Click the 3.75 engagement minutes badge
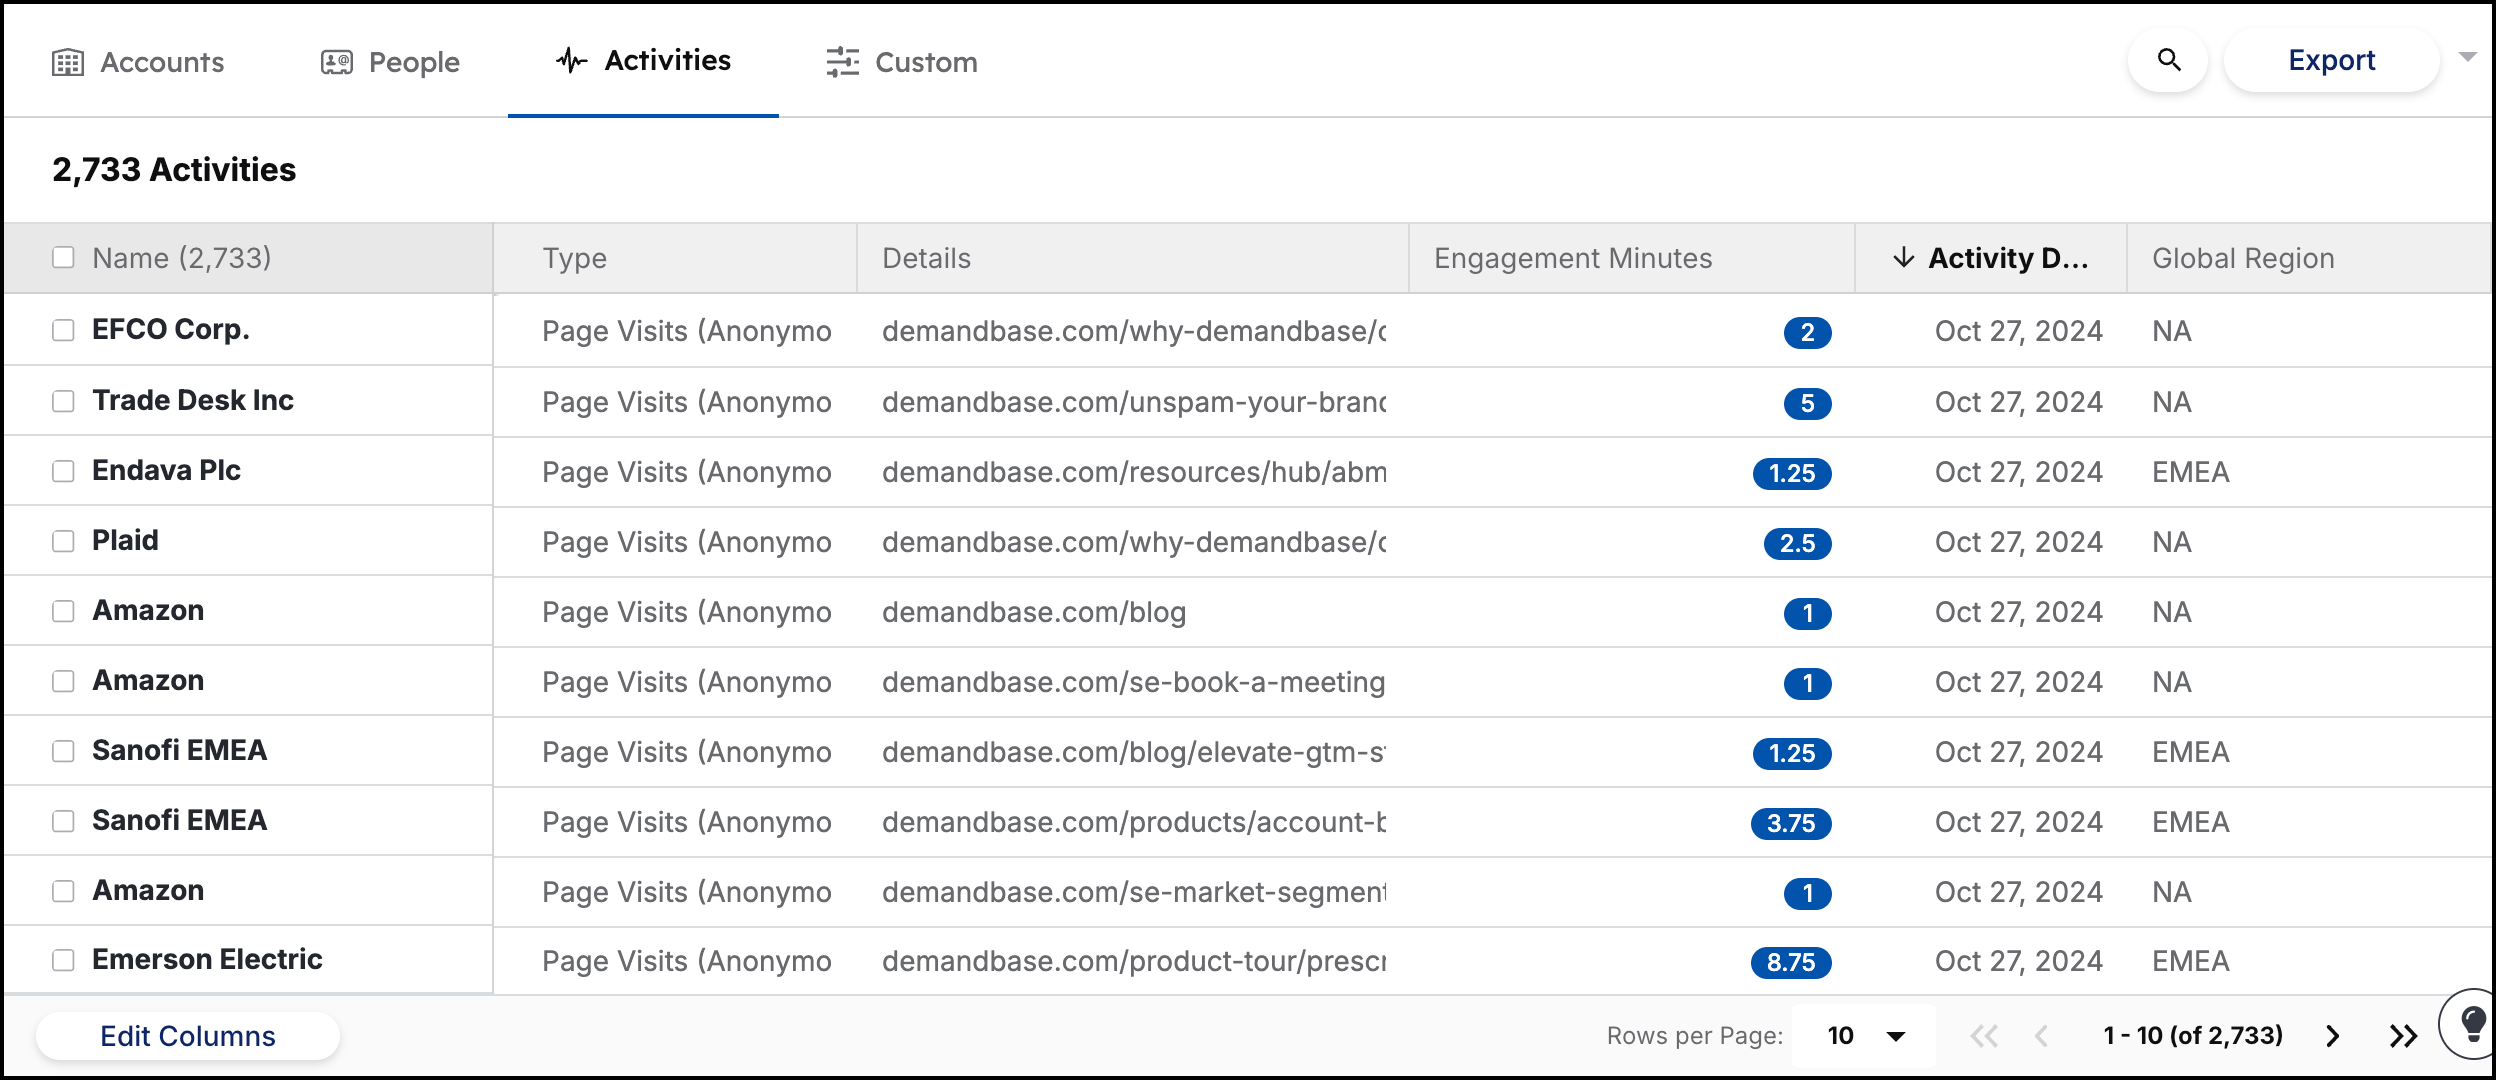Screen dimensions: 2496x1080 tap(1791, 823)
